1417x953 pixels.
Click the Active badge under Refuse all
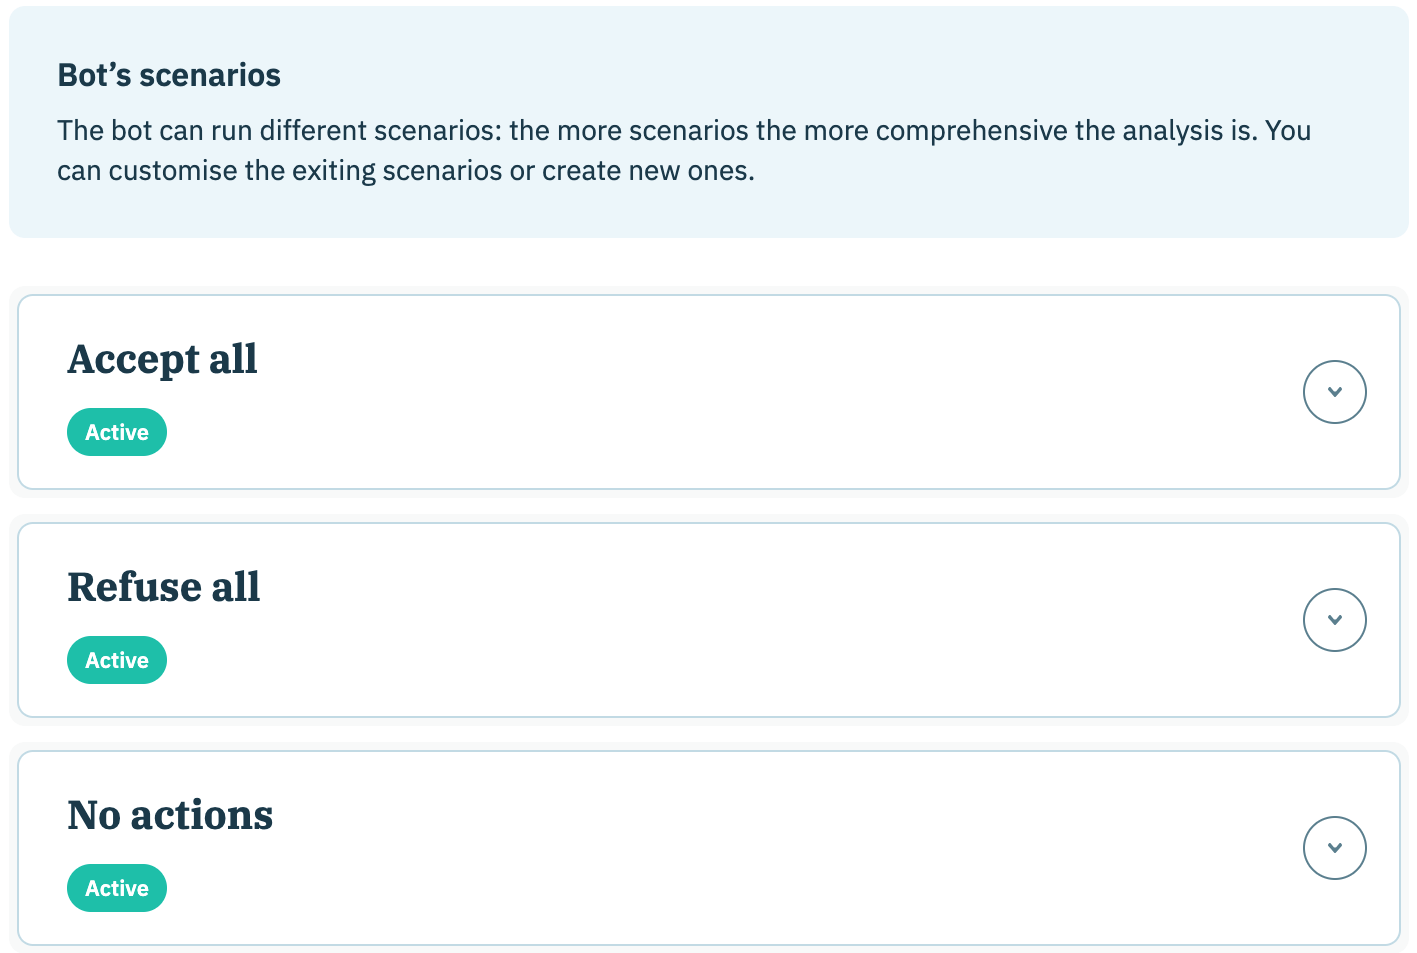[x=117, y=660]
